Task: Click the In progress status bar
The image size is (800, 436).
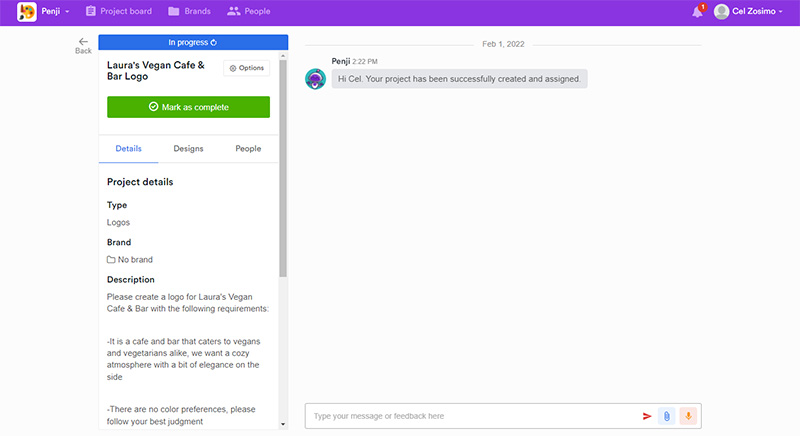Action: 193,42
